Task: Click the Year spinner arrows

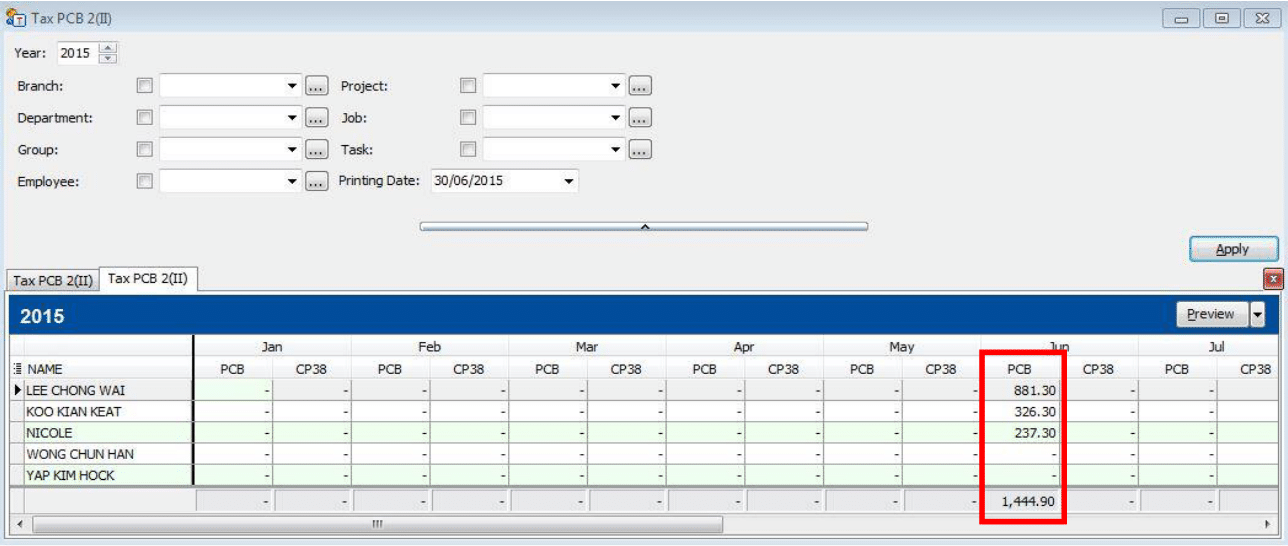Action: (109, 53)
